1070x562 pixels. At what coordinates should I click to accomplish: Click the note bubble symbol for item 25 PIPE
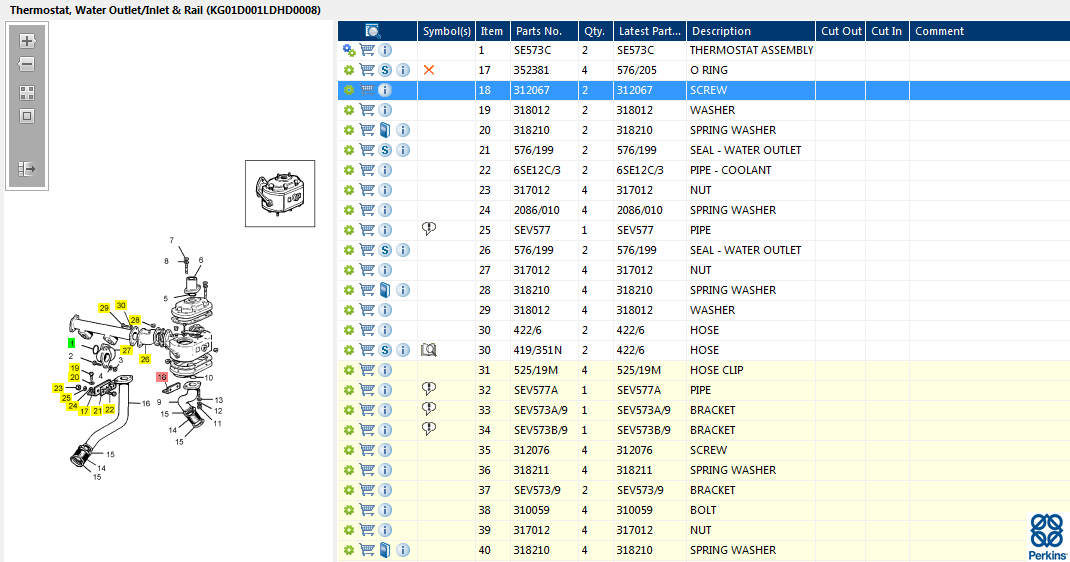[x=429, y=229]
